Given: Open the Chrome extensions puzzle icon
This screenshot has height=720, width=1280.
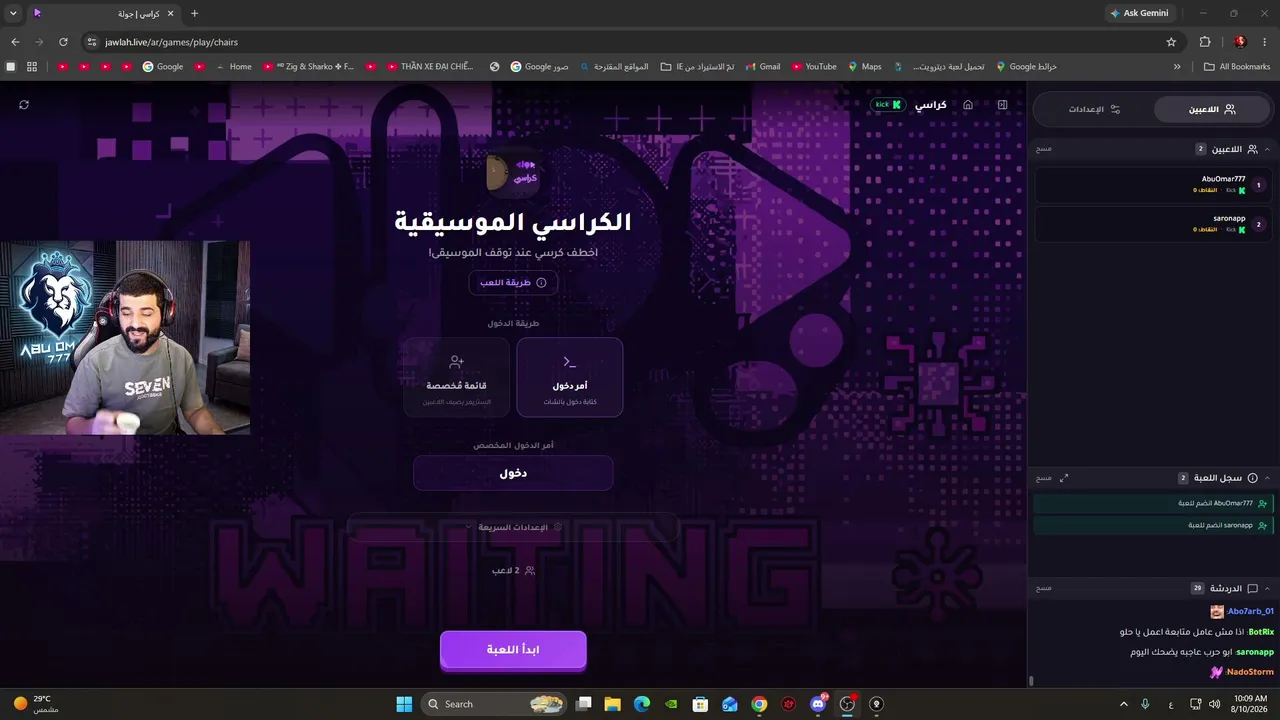Looking at the screenshot, I should (1205, 42).
